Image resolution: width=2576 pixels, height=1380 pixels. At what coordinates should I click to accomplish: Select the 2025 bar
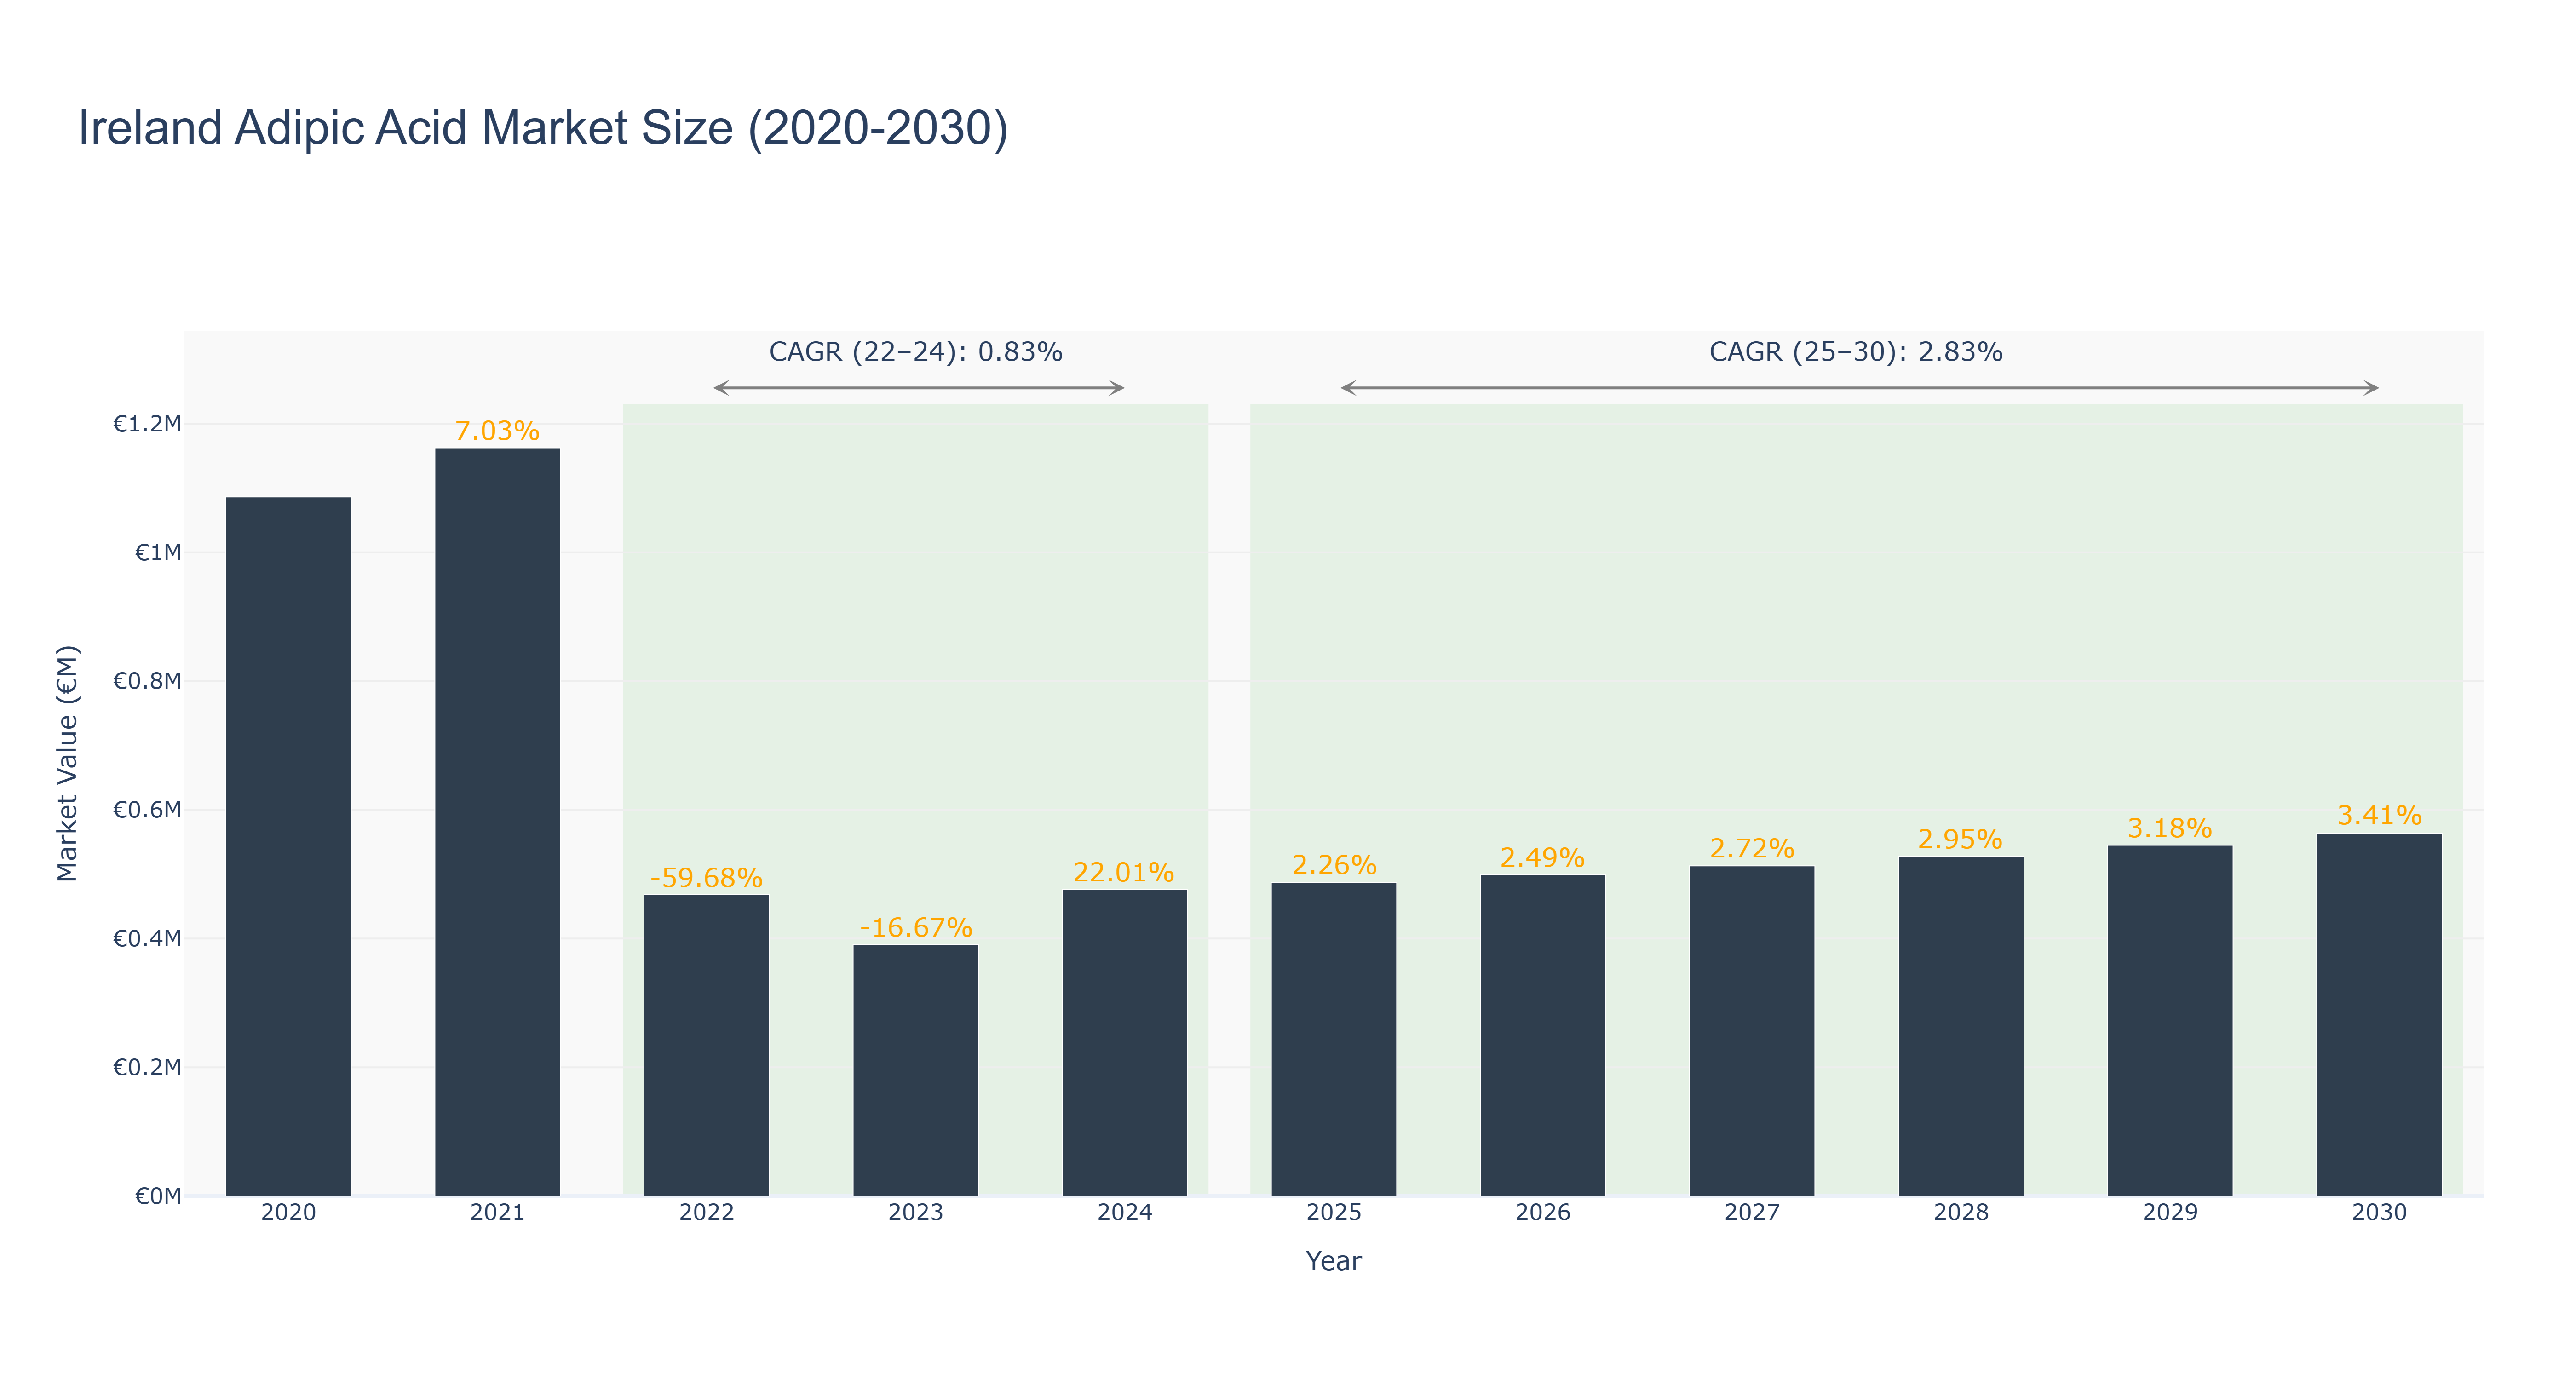click(1333, 1039)
